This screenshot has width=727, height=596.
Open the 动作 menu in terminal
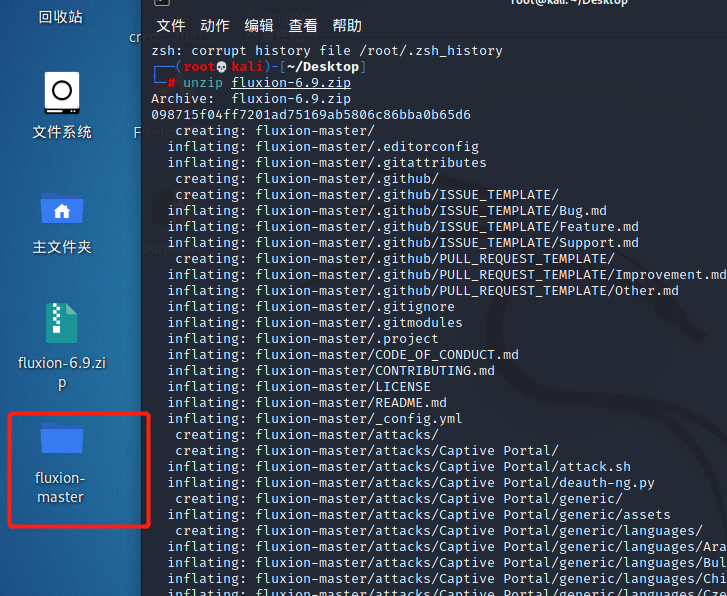pyautogui.click(x=215, y=26)
